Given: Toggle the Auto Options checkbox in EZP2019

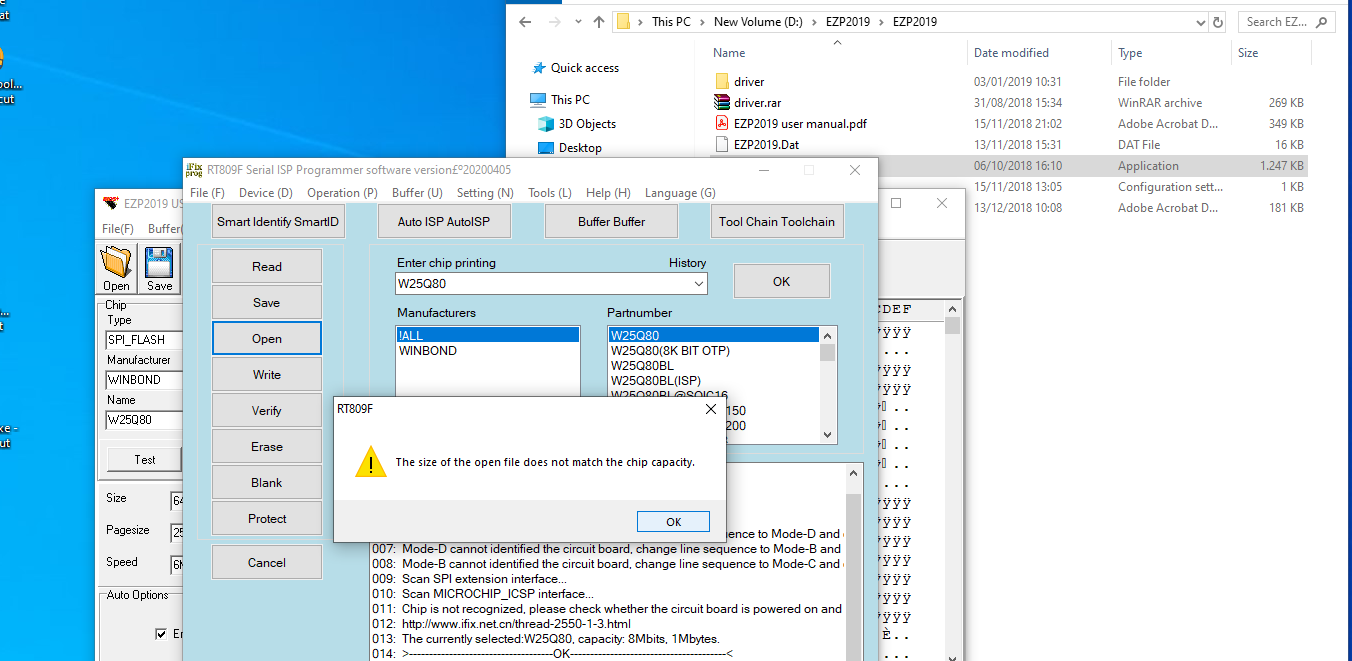Looking at the screenshot, I should tap(160, 633).
